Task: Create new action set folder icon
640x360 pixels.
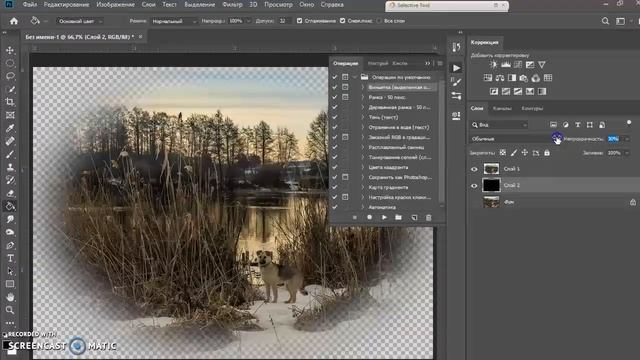Action: [398, 218]
